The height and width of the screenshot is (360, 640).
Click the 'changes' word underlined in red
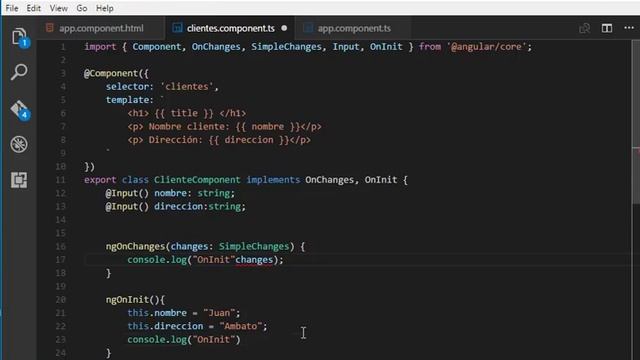point(254,260)
